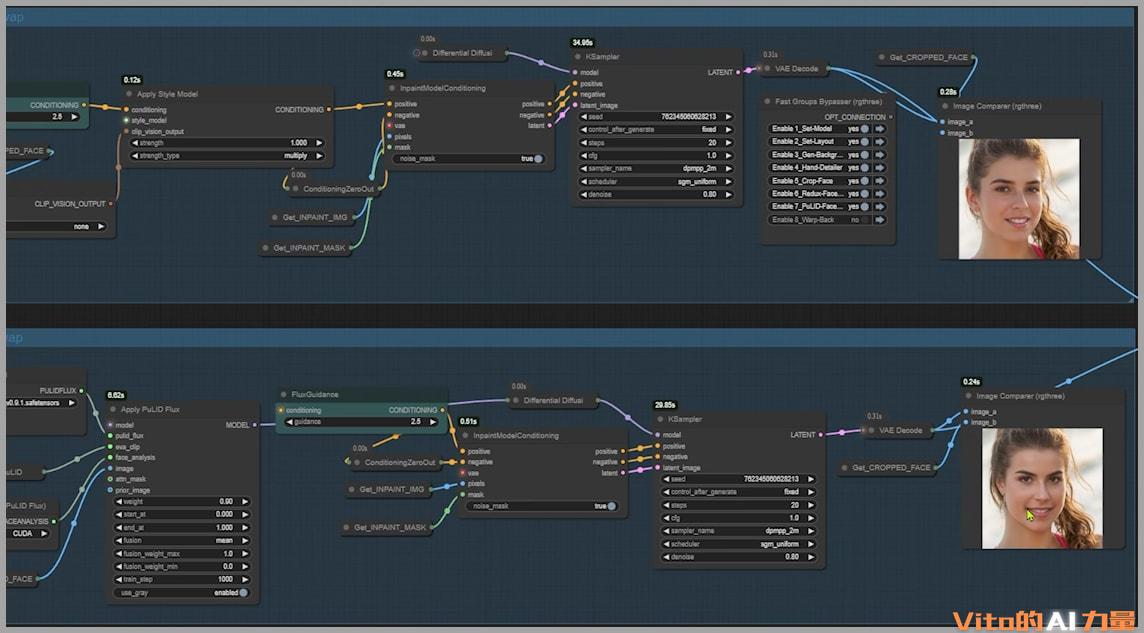The image size is (1144, 633).
Task: Click the face preview in the 0.24s Image Comparer
Action: [1042, 488]
